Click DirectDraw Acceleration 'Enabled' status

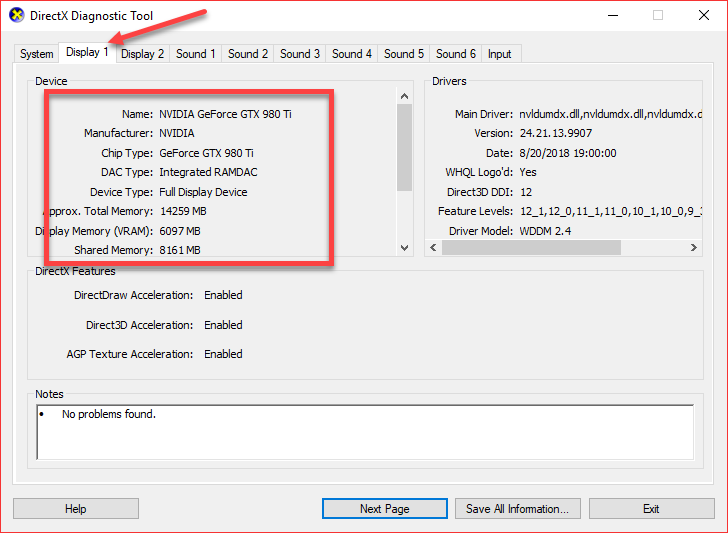click(x=223, y=295)
